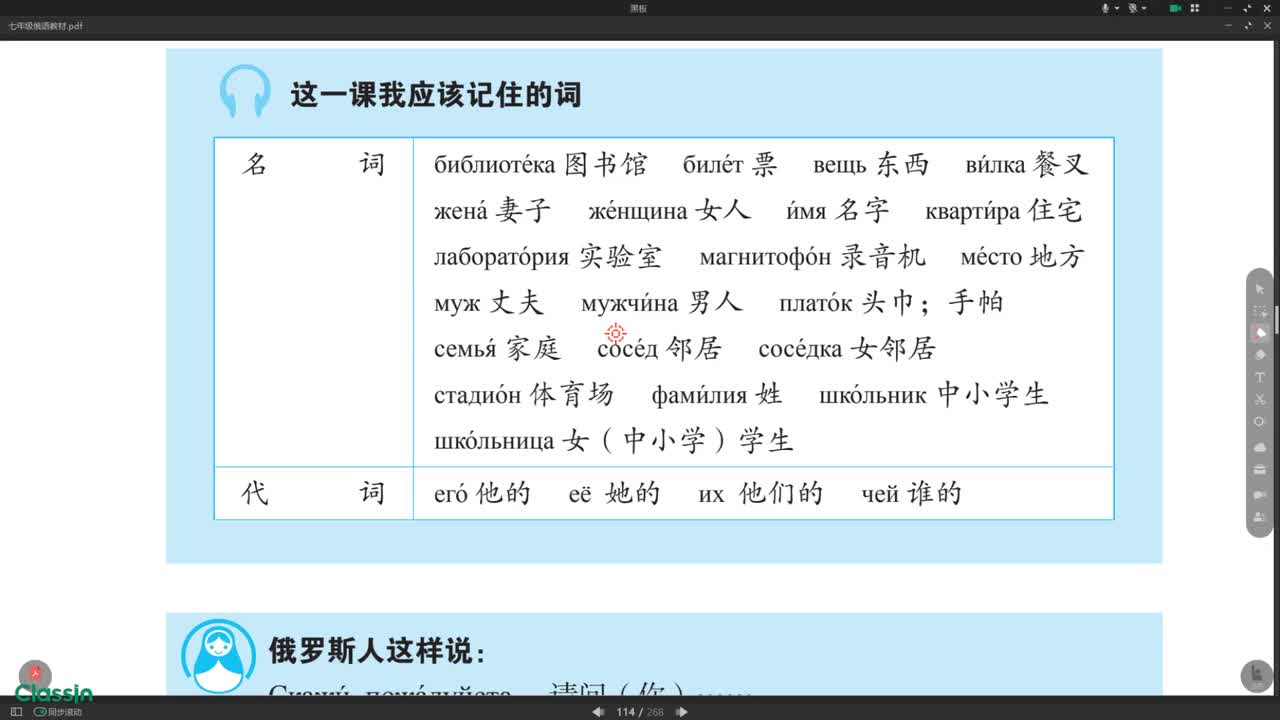Image resolution: width=1280 pixels, height=720 pixels.
Task: Click the word жéнщина 女人
Action: [669, 211]
